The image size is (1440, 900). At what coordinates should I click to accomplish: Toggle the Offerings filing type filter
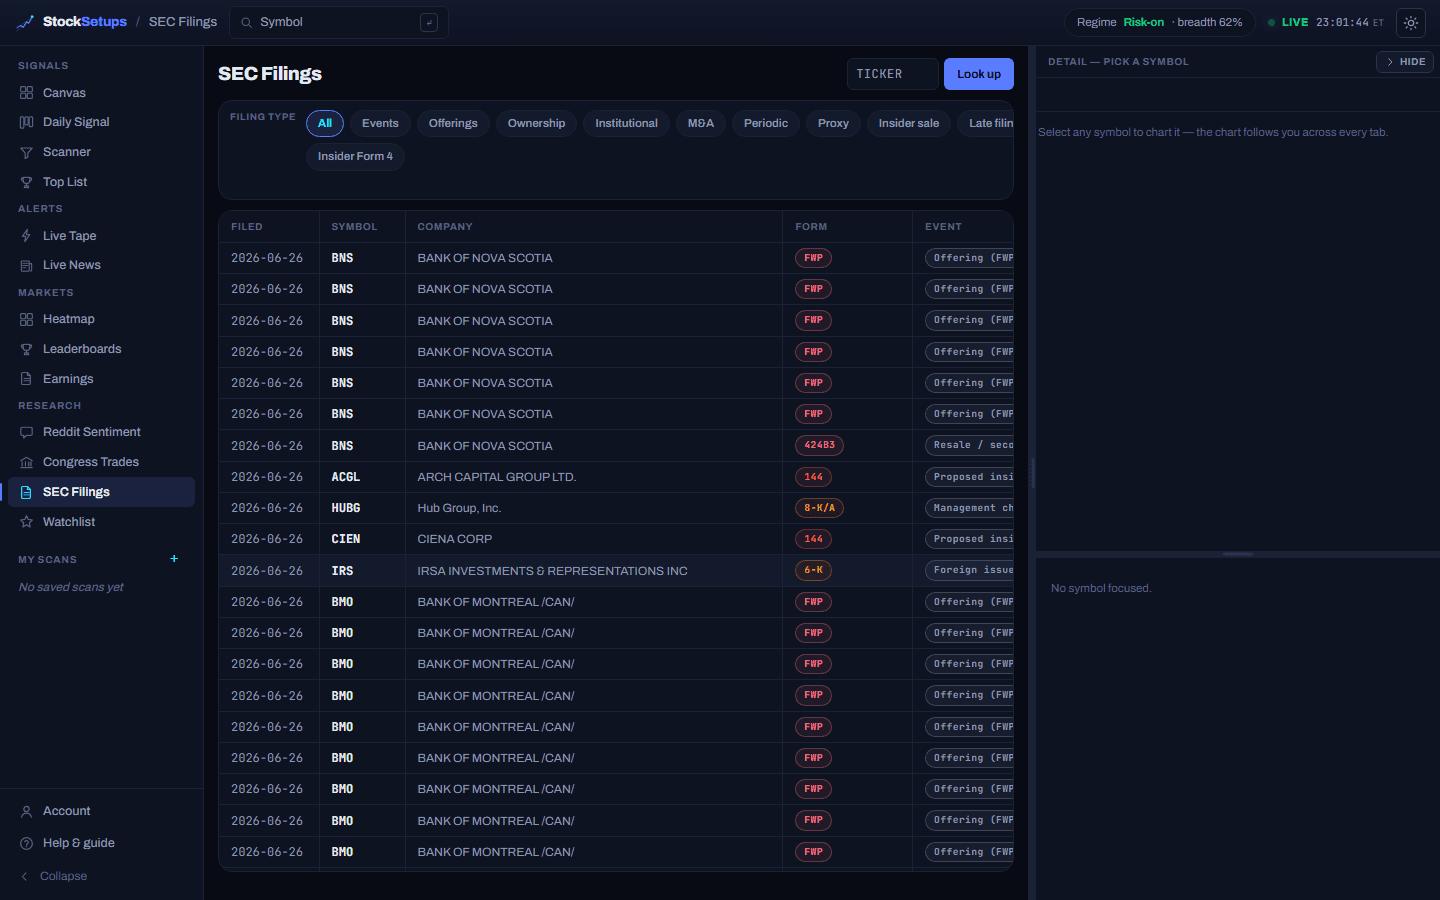point(453,123)
